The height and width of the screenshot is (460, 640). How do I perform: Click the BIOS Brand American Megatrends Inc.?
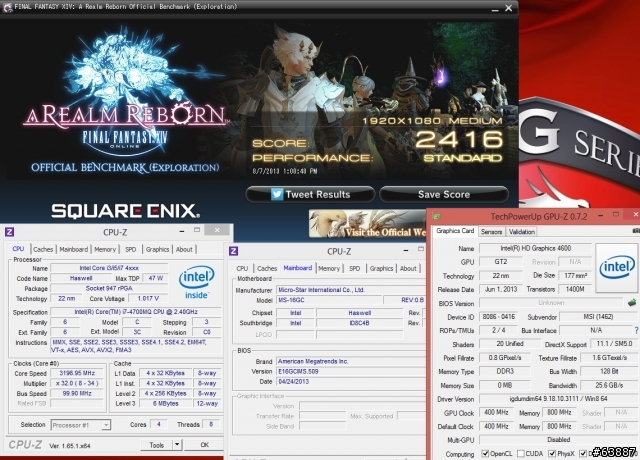(x=351, y=361)
